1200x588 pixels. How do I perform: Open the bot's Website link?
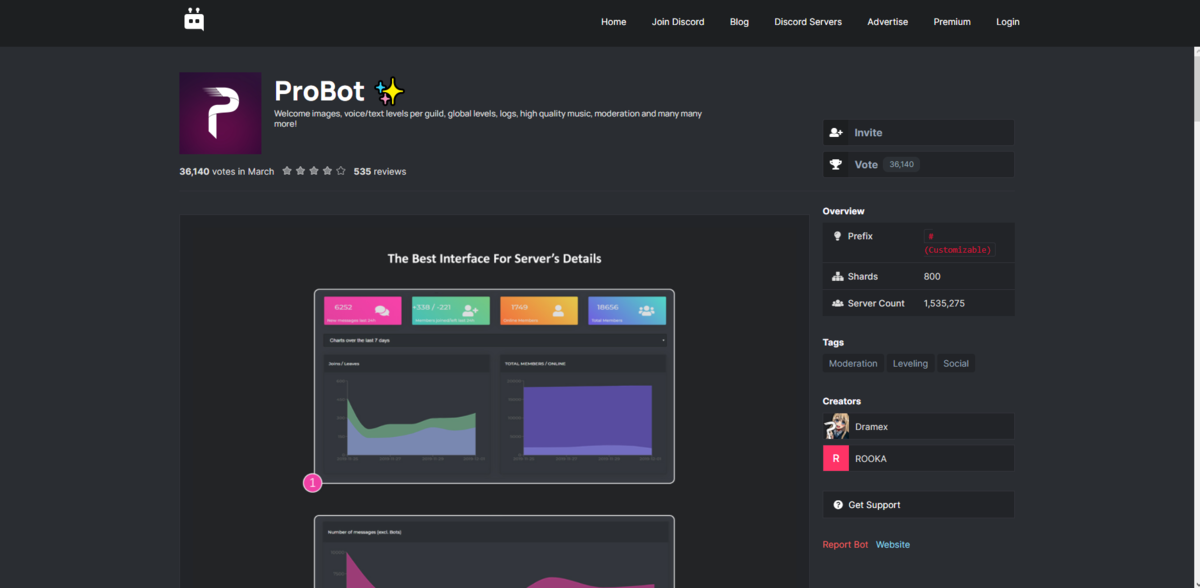pyautogui.click(x=893, y=545)
